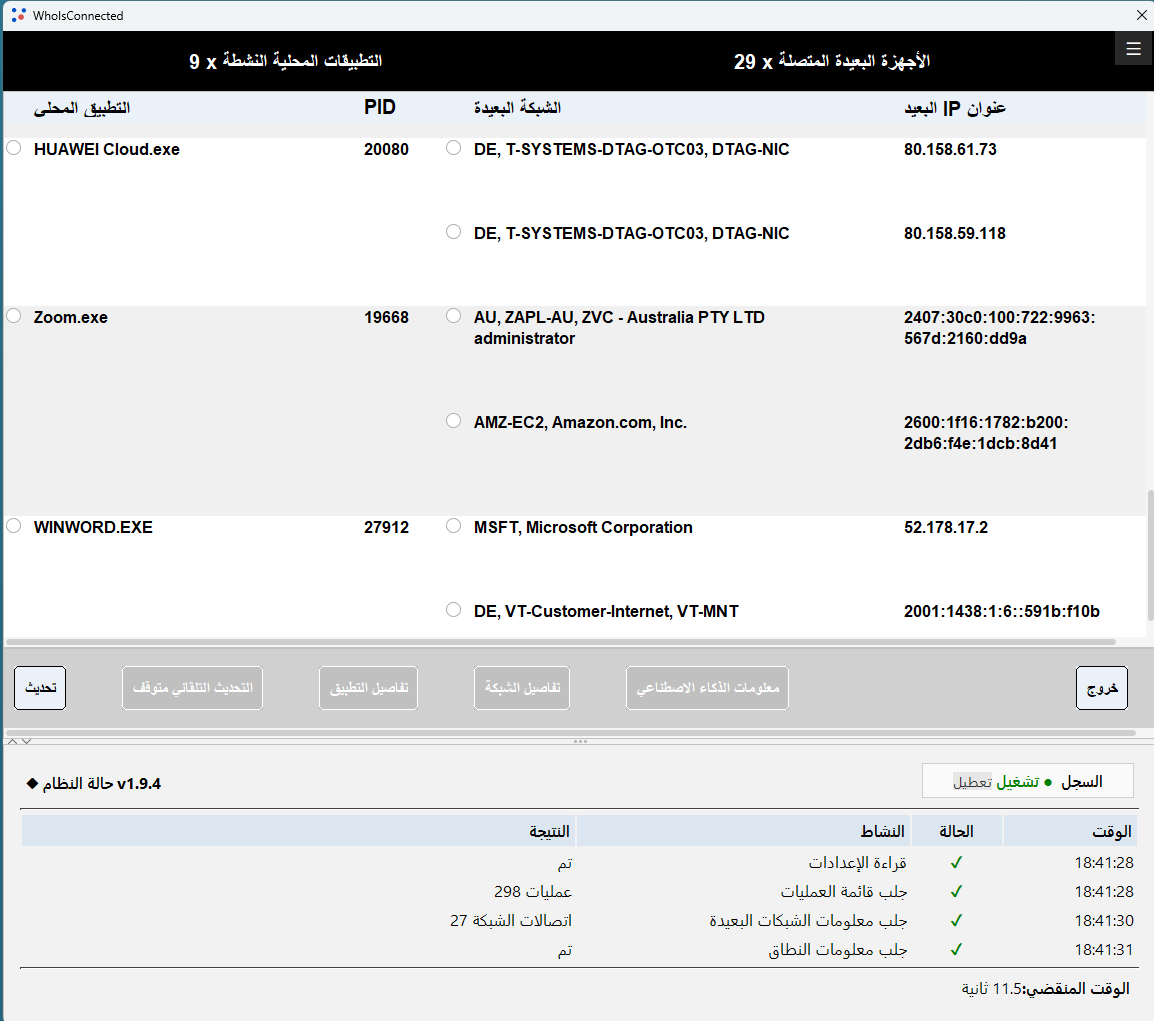Viewport: 1154px width, 1021px height.
Task: Click PID value 20080
Action: click(x=386, y=149)
